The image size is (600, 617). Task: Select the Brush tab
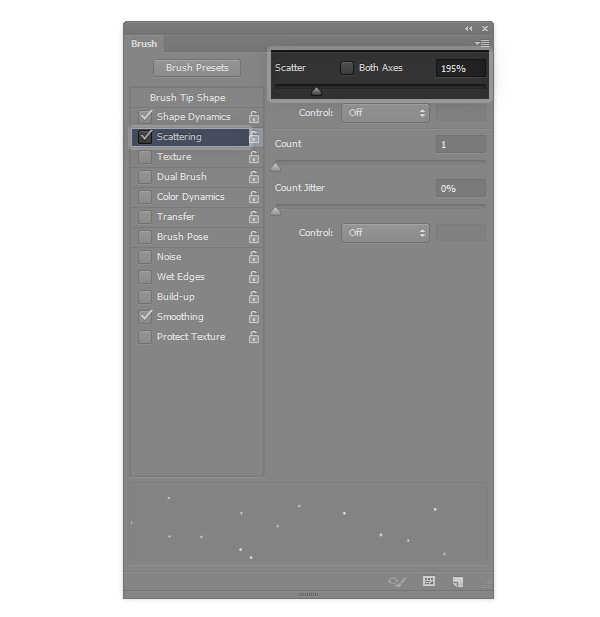point(144,44)
